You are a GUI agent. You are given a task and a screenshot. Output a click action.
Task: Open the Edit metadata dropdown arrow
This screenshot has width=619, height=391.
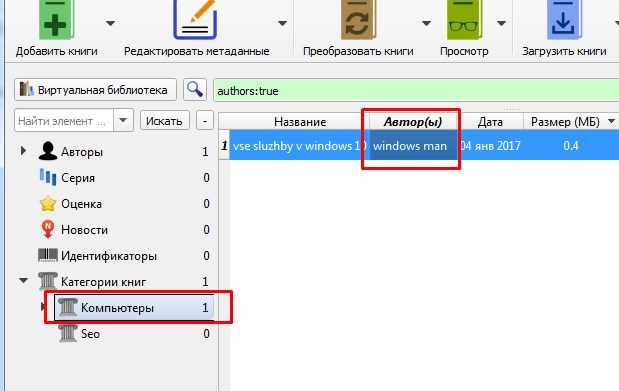pyautogui.click(x=282, y=23)
